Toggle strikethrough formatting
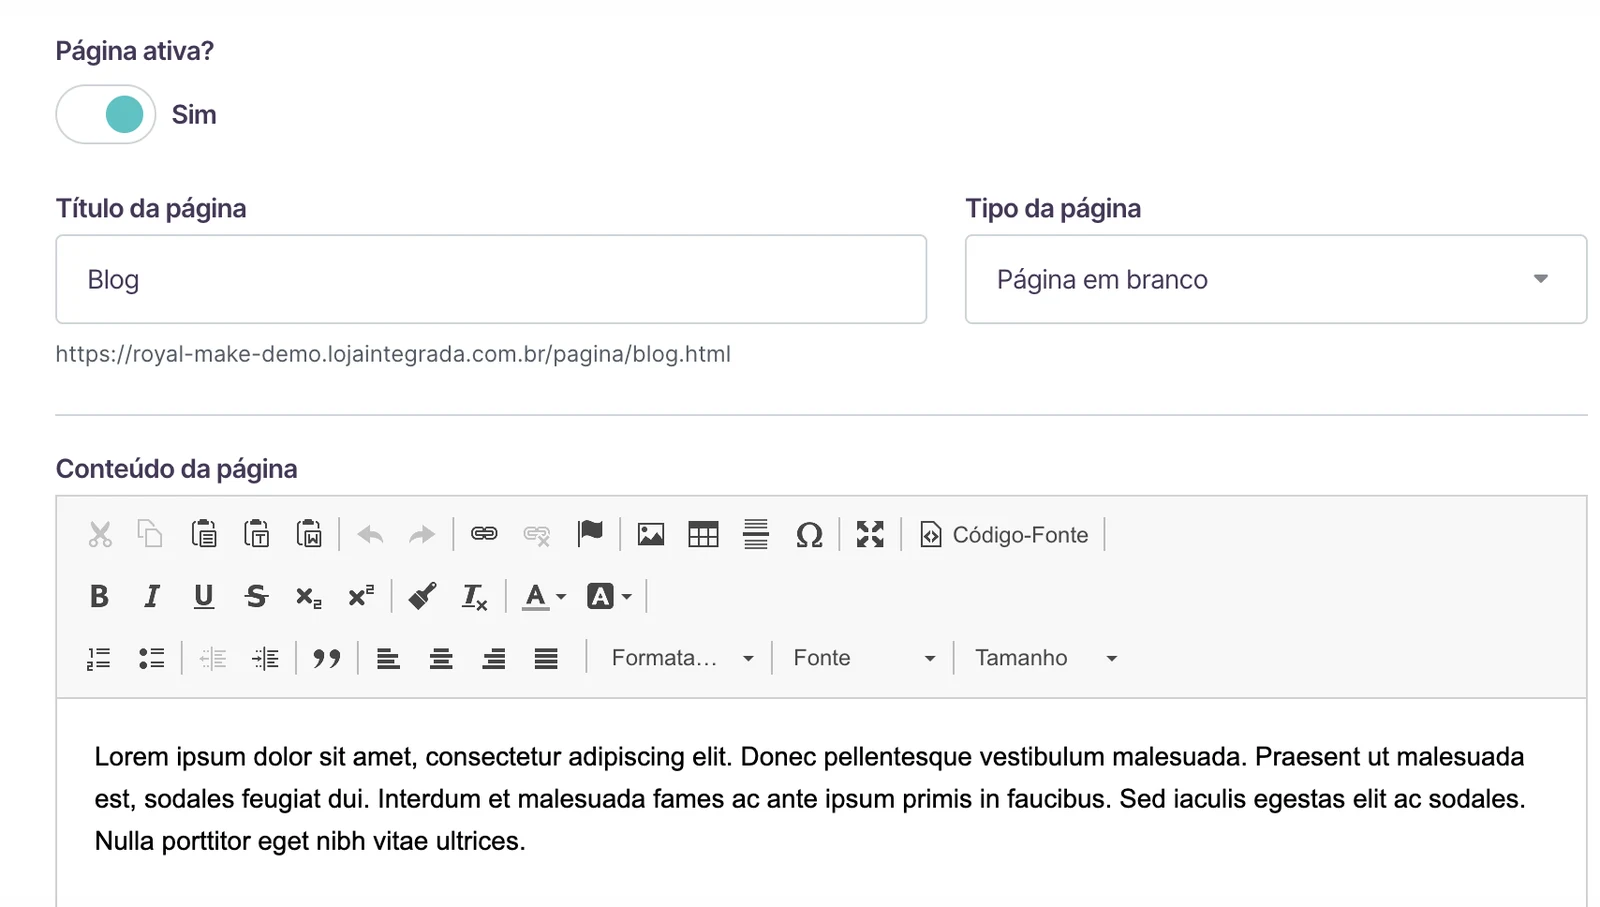Image resolution: width=1600 pixels, height=907 pixels. tap(256, 596)
